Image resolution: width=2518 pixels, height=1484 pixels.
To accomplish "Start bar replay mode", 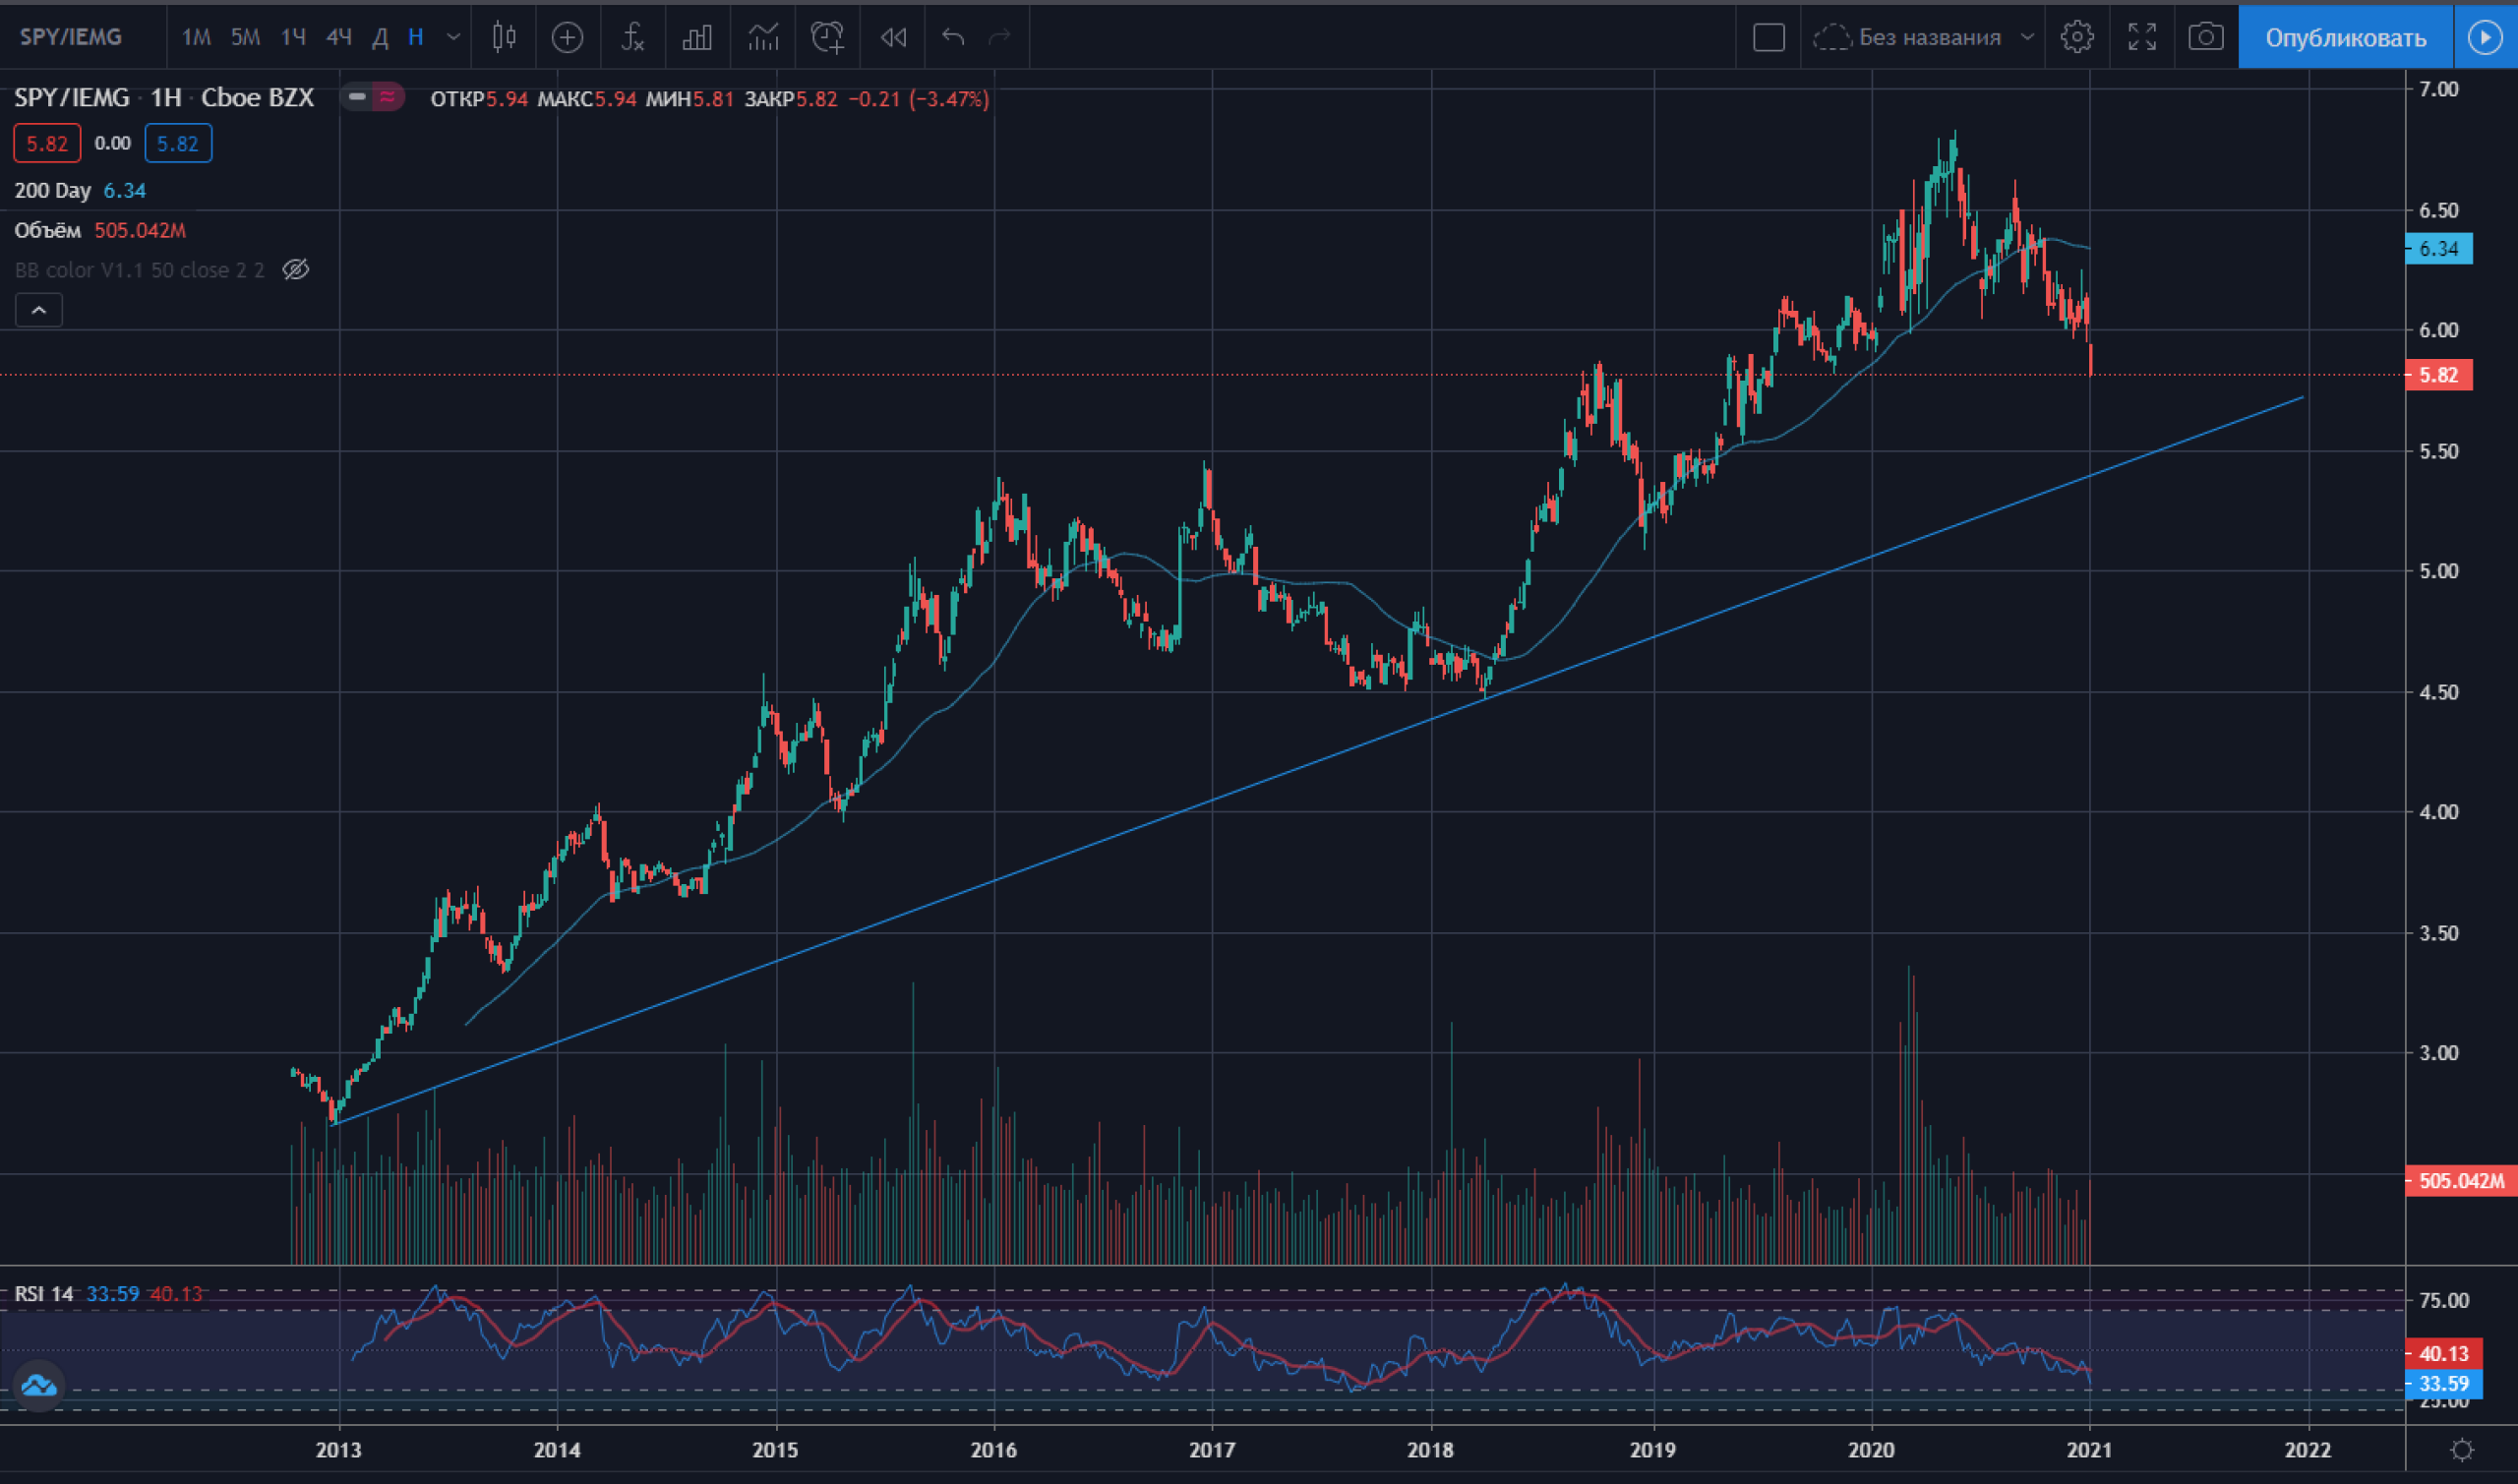I will click(x=893, y=37).
